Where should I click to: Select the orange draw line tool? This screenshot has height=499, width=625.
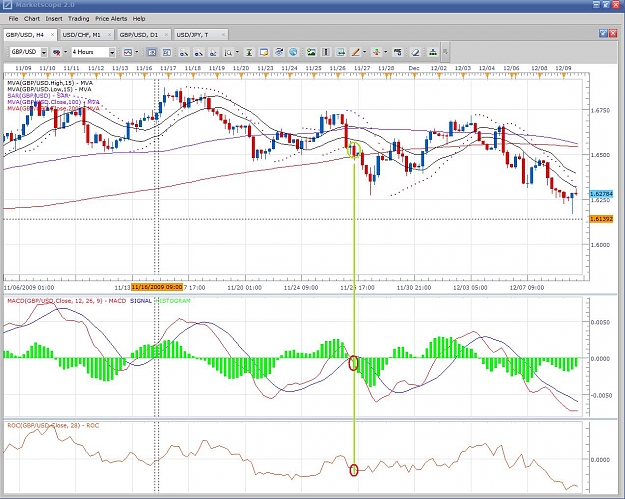tap(355, 52)
